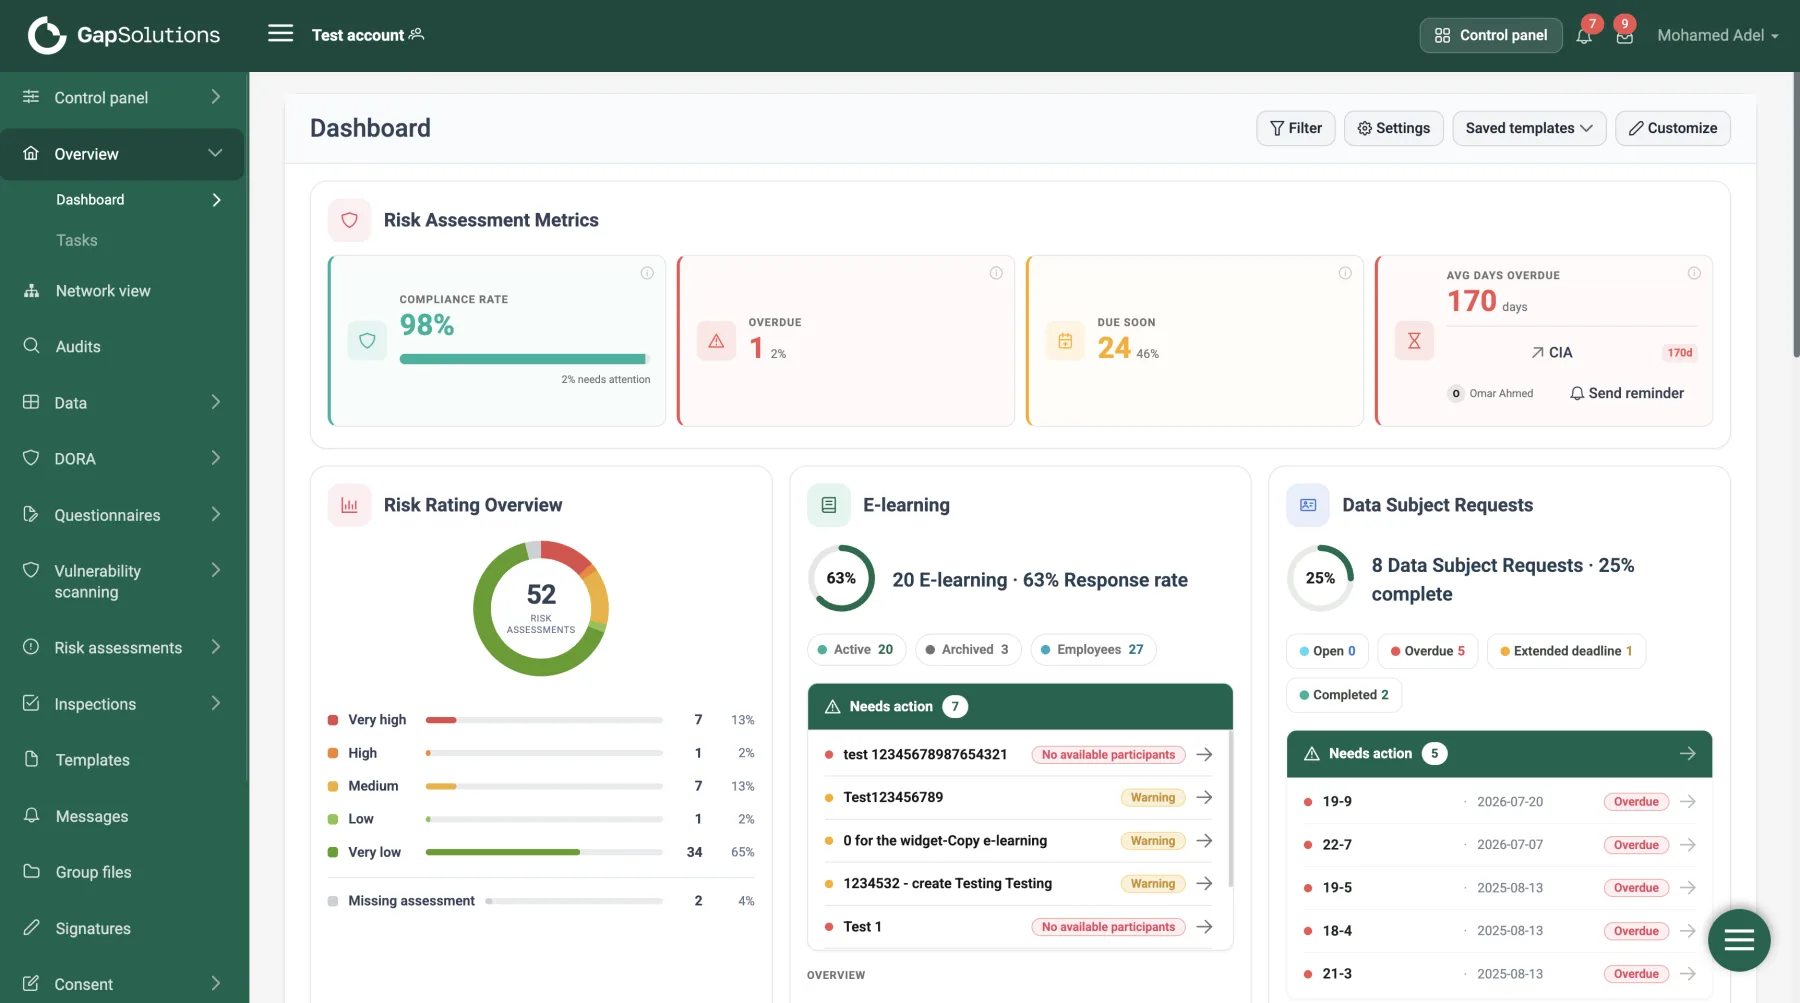Select Tasks under Overview
Image resolution: width=1800 pixels, height=1003 pixels.
pyautogui.click(x=77, y=240)
